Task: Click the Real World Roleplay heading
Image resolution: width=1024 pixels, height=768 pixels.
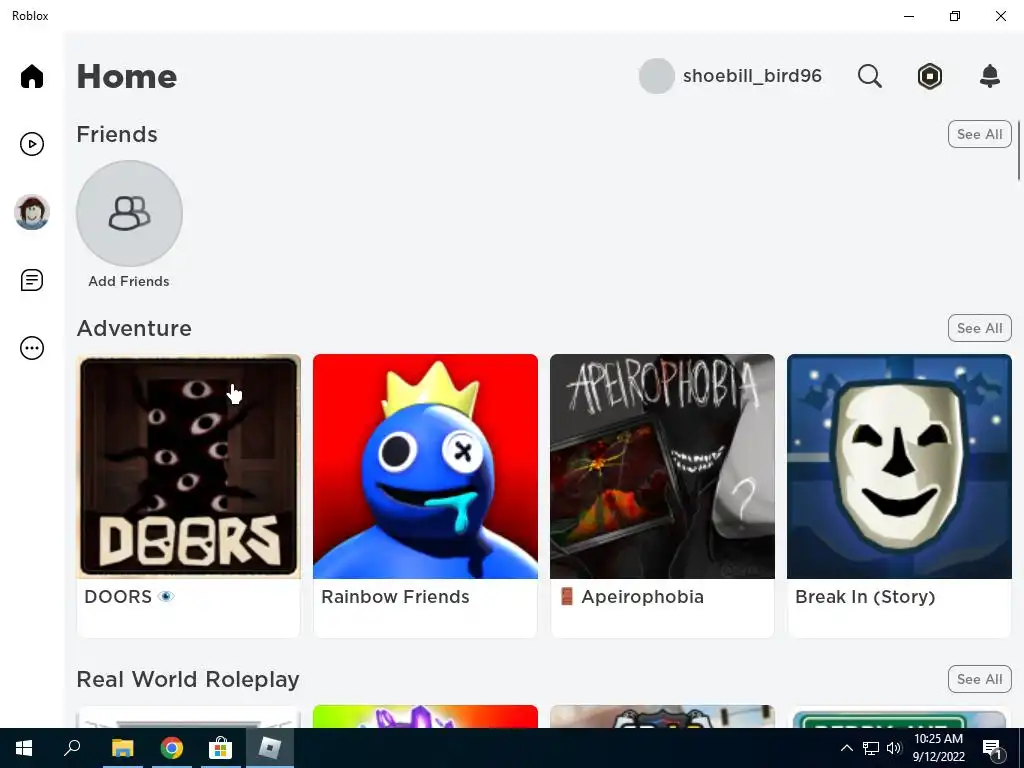Action: tap(188, 680)
